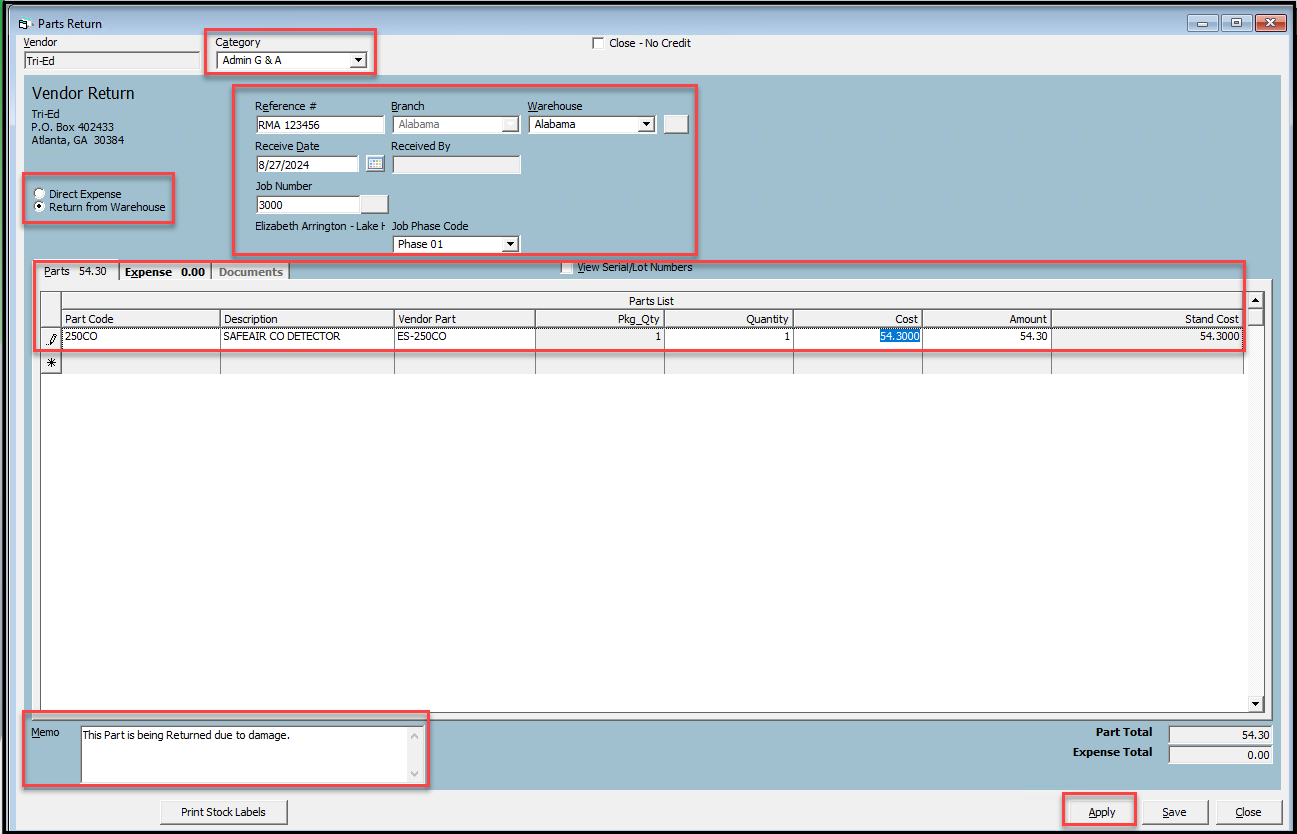Click the Cost column header

pyautogui.click(x=858, y=318)
